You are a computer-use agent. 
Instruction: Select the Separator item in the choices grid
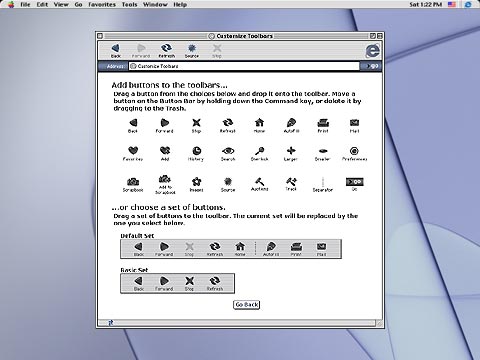323,184
